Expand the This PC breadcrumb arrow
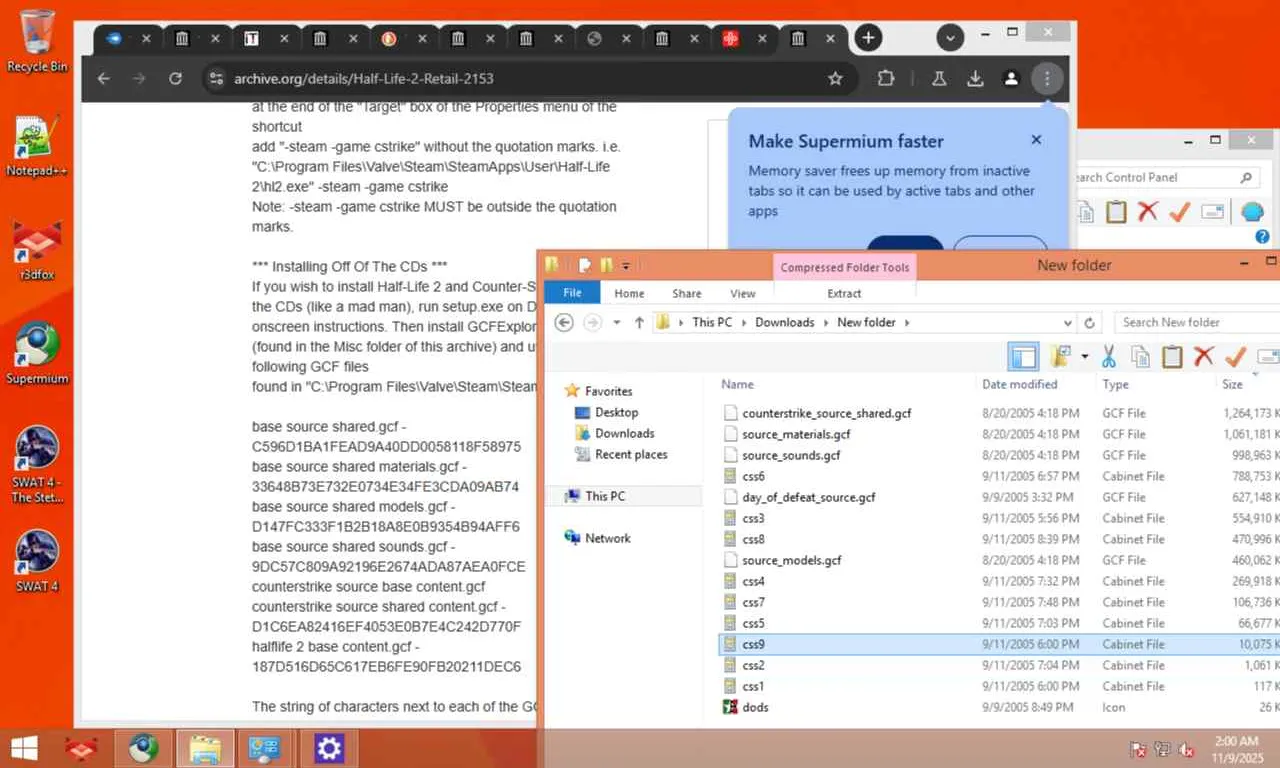 (x=743, y=322)
